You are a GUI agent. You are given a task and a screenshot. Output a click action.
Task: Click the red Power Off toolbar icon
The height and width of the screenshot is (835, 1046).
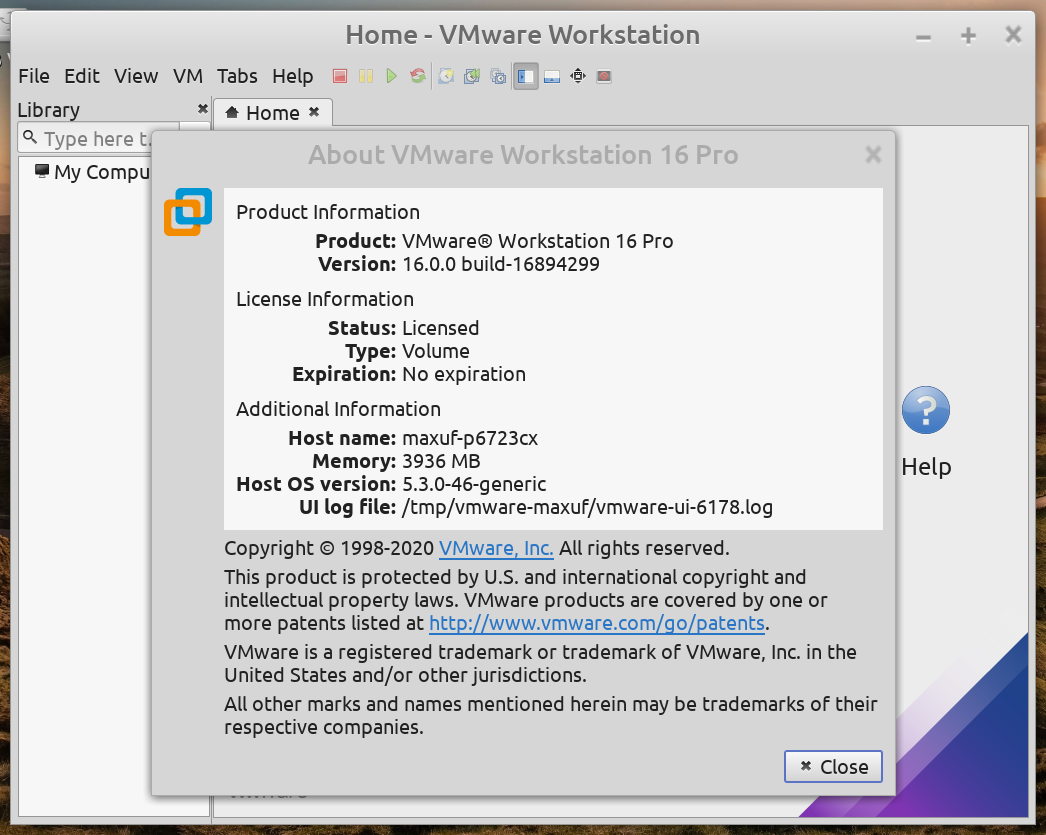[340, 77]
